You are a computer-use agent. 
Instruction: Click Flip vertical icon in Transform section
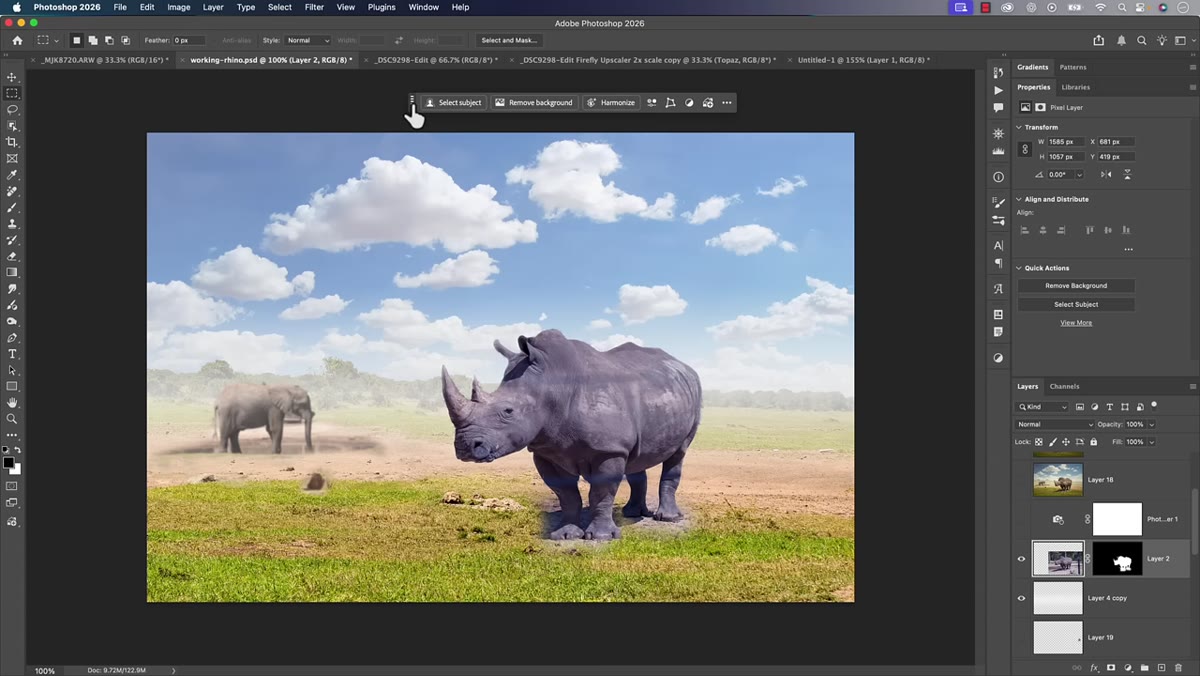pyautogui.click(x=1127, y=174)
